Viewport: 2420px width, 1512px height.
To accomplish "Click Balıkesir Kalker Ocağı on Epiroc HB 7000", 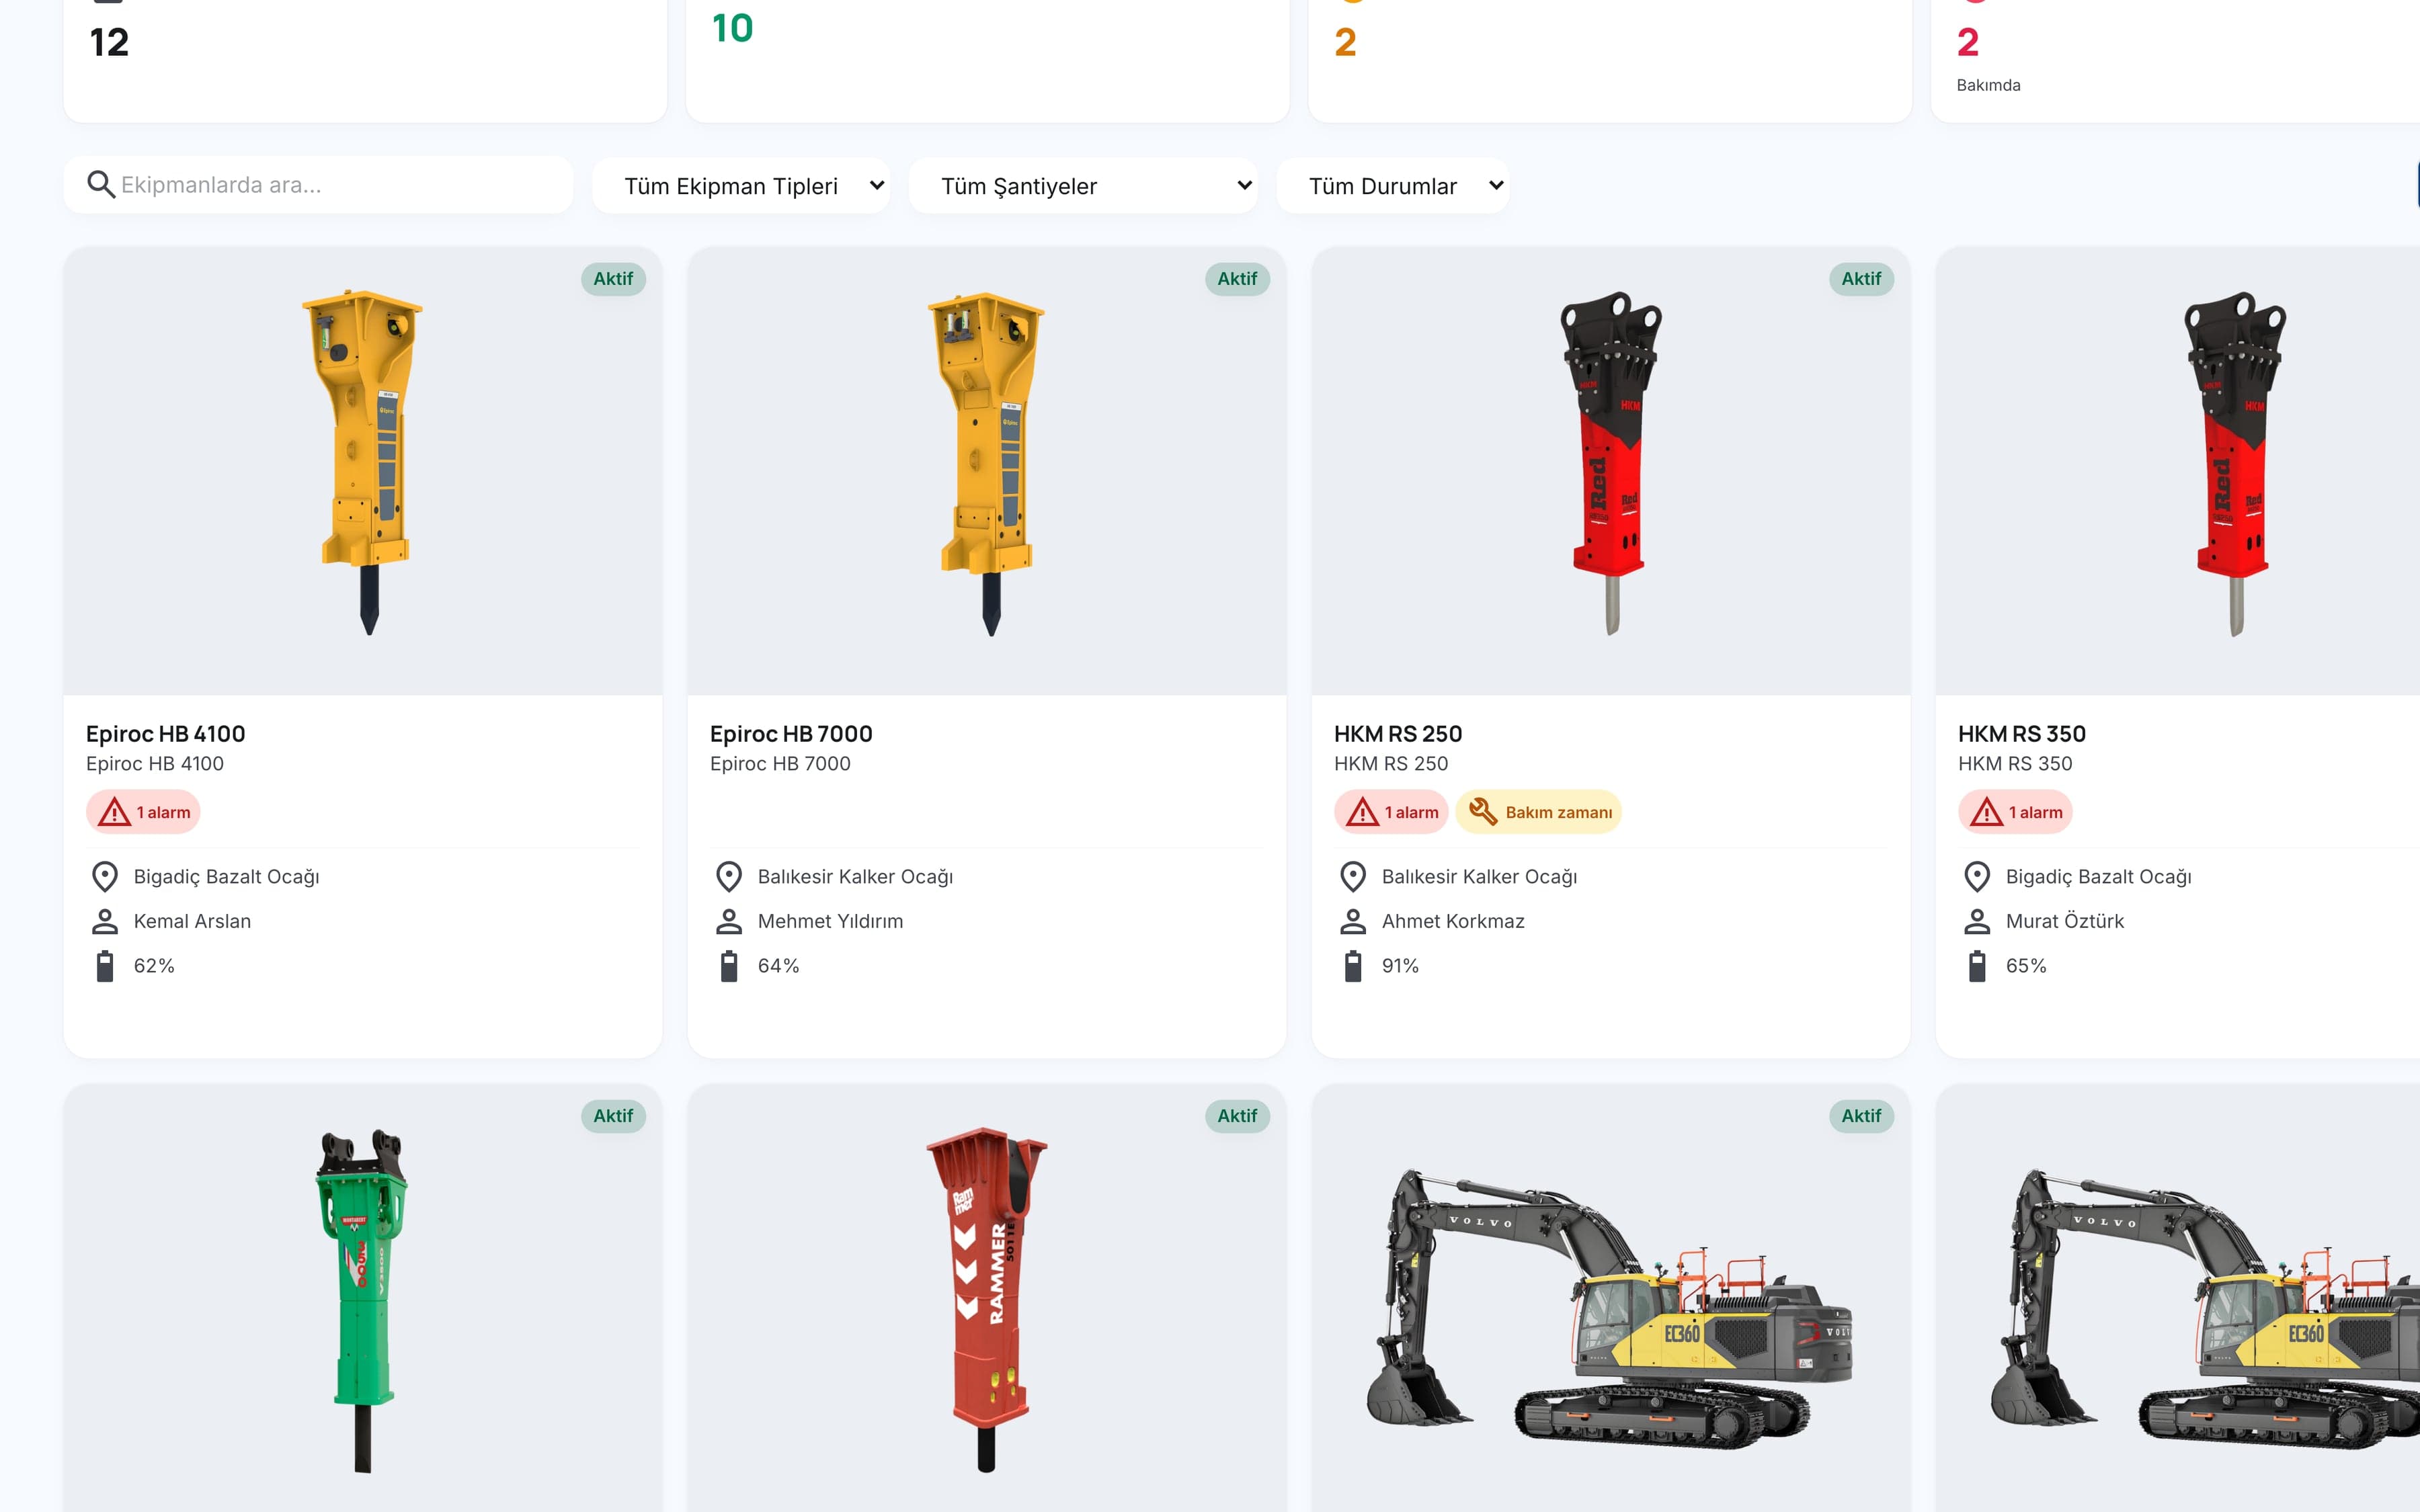I will coord(855,877).
